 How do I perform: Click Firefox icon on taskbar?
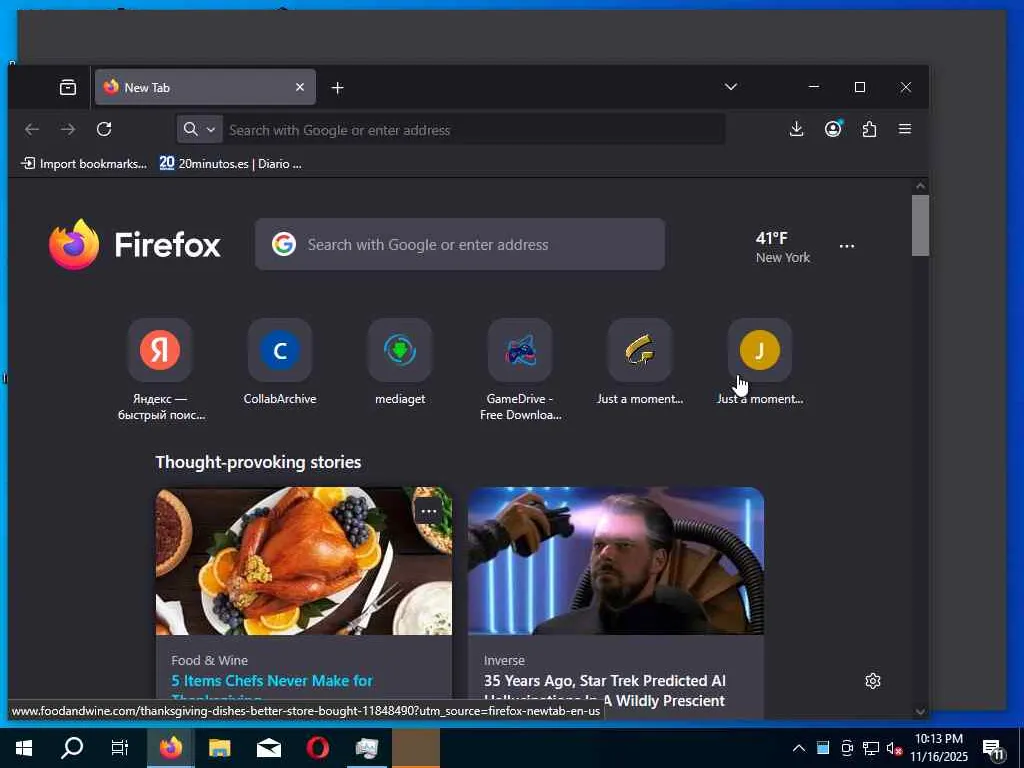click(x=170, y=748)
